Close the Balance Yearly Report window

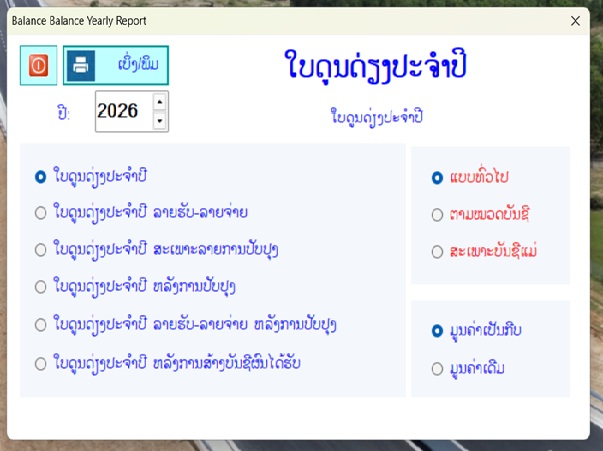(x=575, y=19)
